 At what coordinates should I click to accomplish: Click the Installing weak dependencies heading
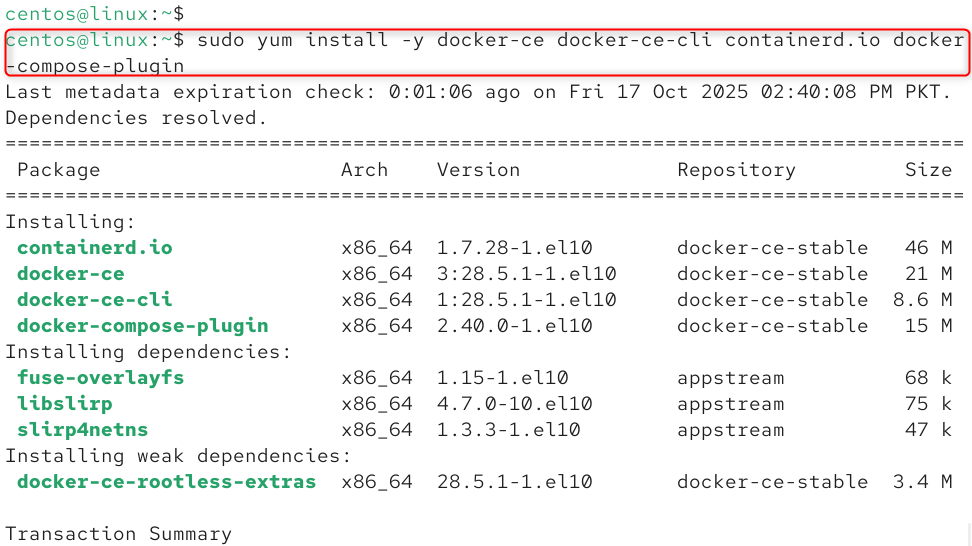178,456
